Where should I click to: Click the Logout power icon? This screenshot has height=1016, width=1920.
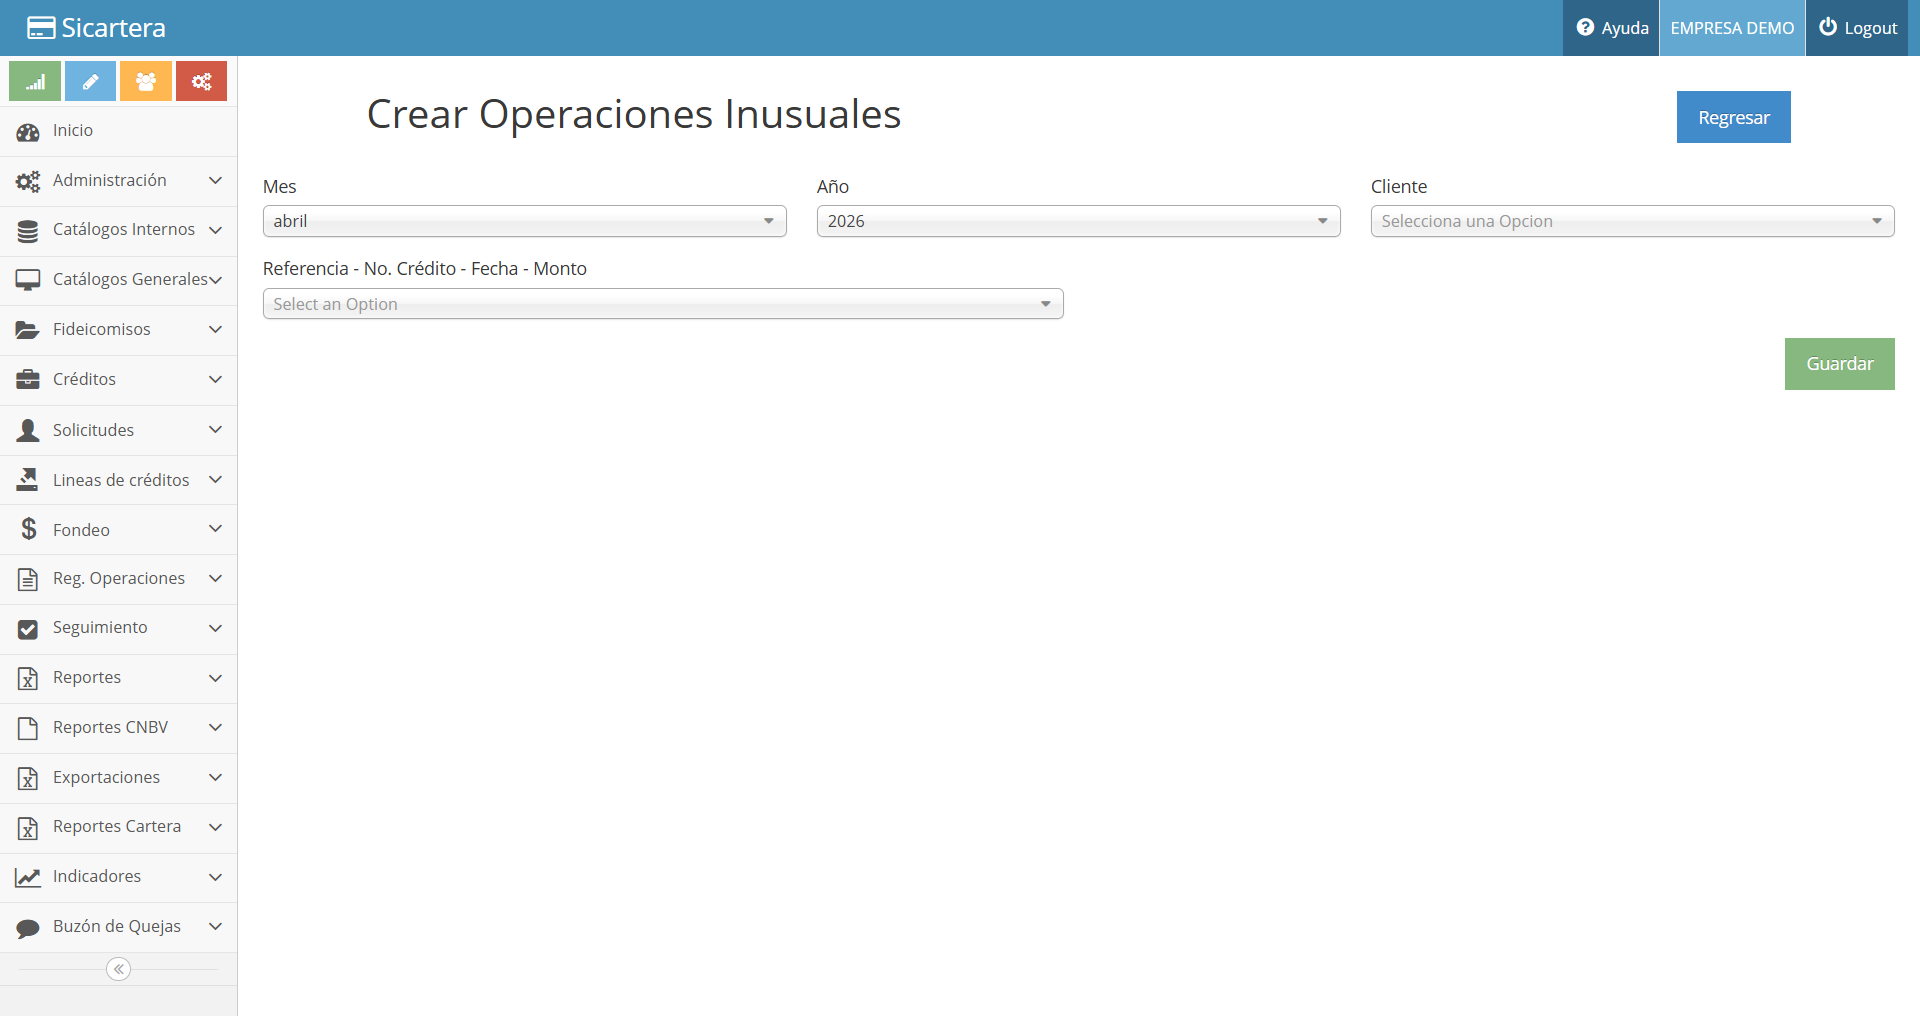(x=1828, y=27)
